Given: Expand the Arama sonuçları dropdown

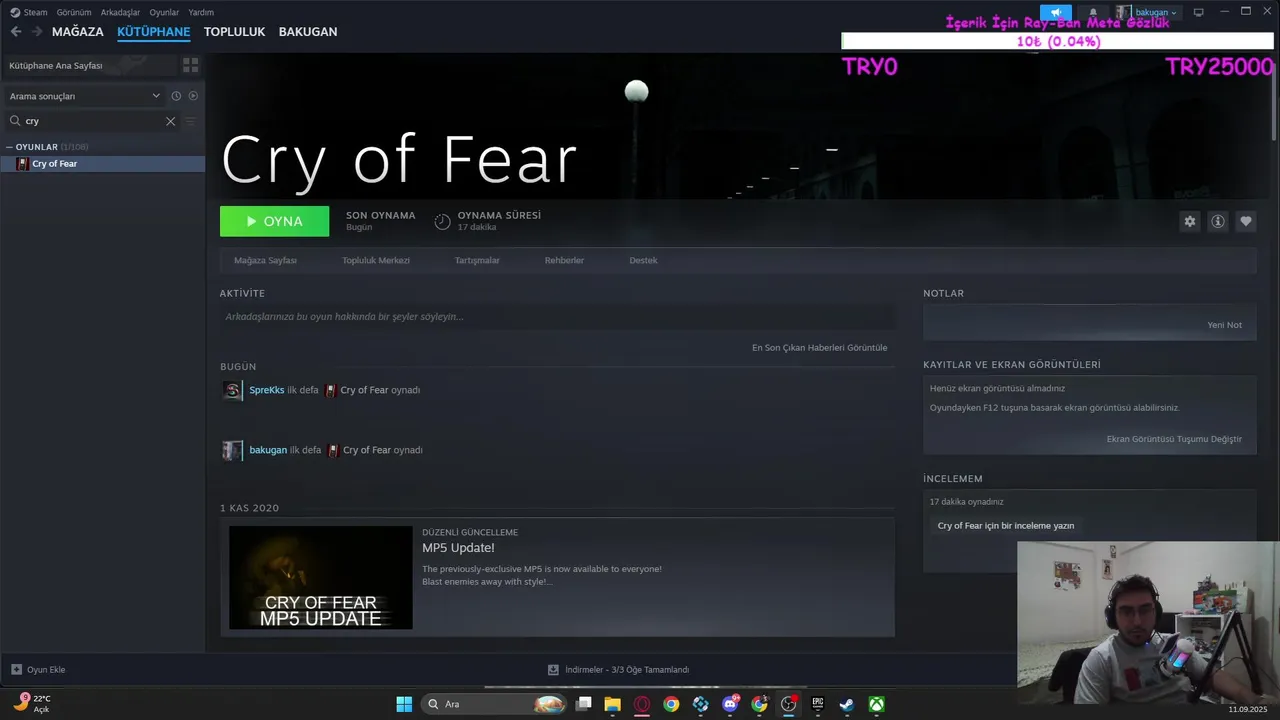Looking at the screenshot, I should (x=85, y=96).
